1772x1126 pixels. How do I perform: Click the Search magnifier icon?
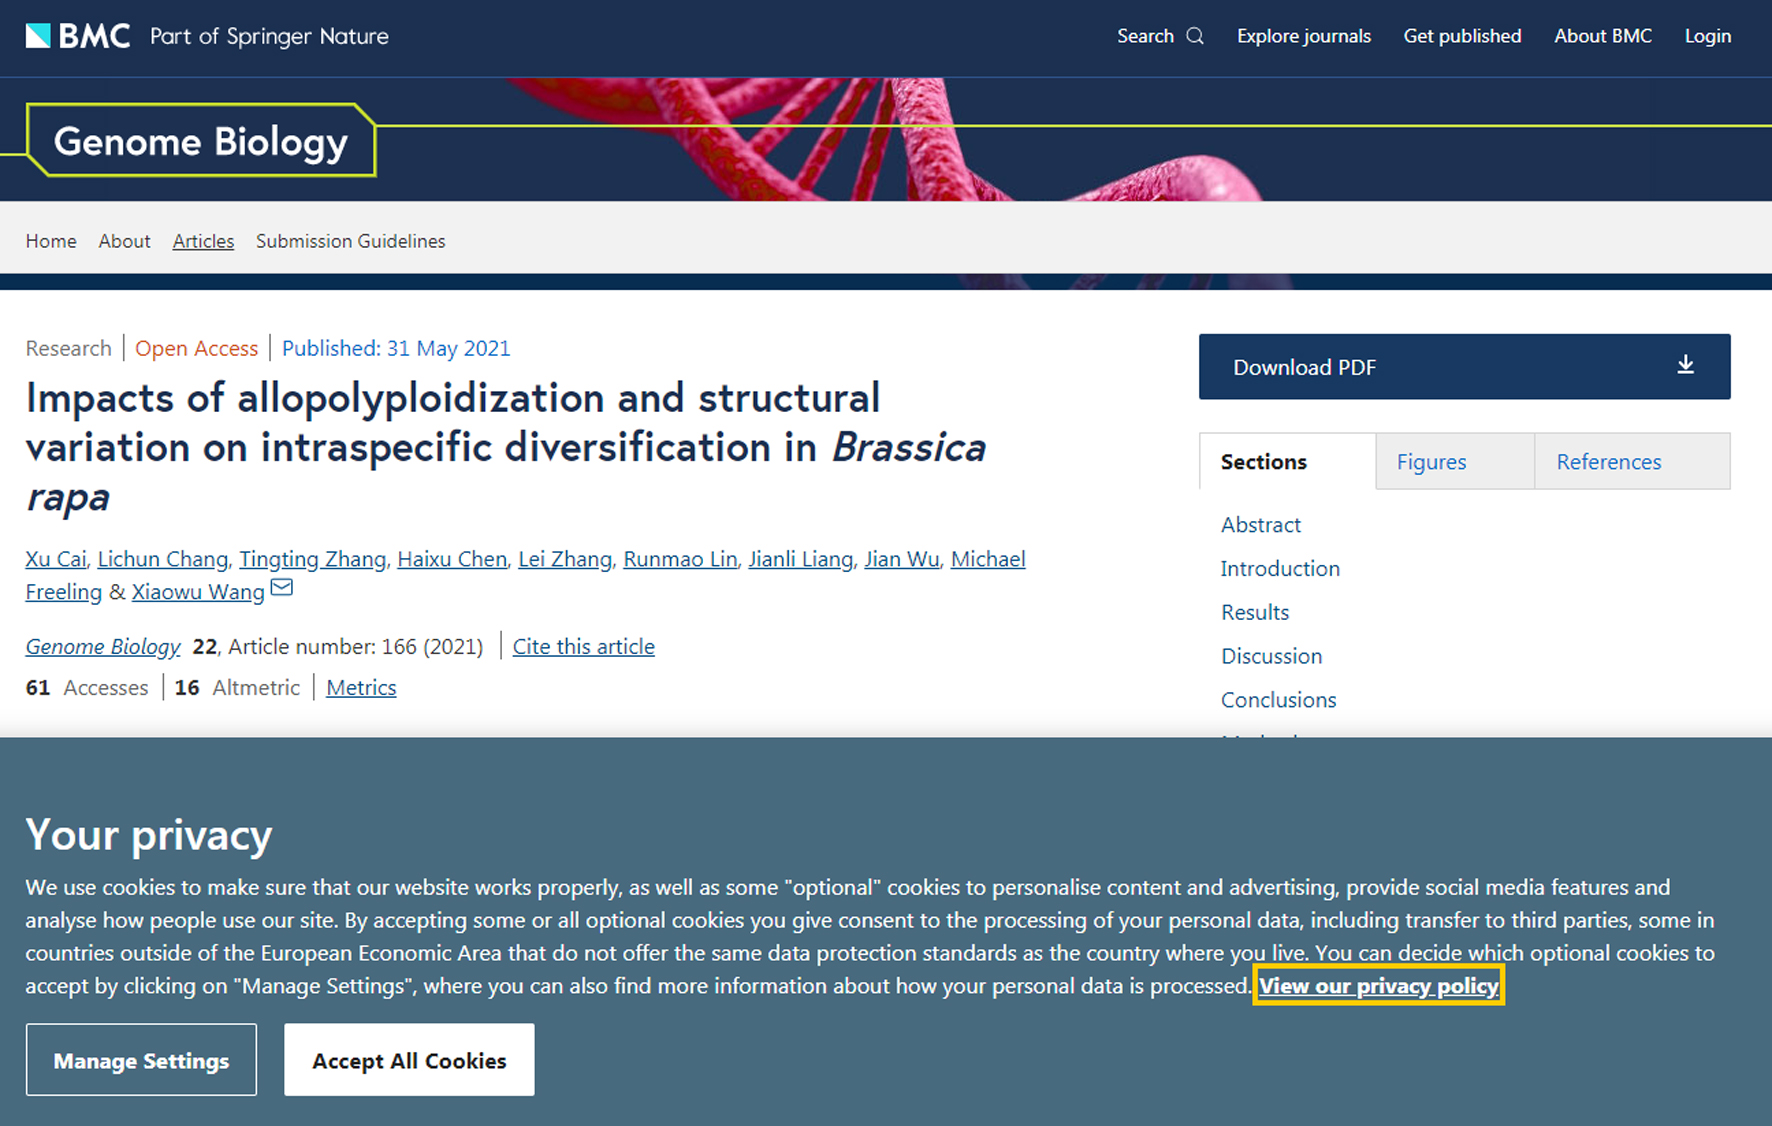[1195, 36]
